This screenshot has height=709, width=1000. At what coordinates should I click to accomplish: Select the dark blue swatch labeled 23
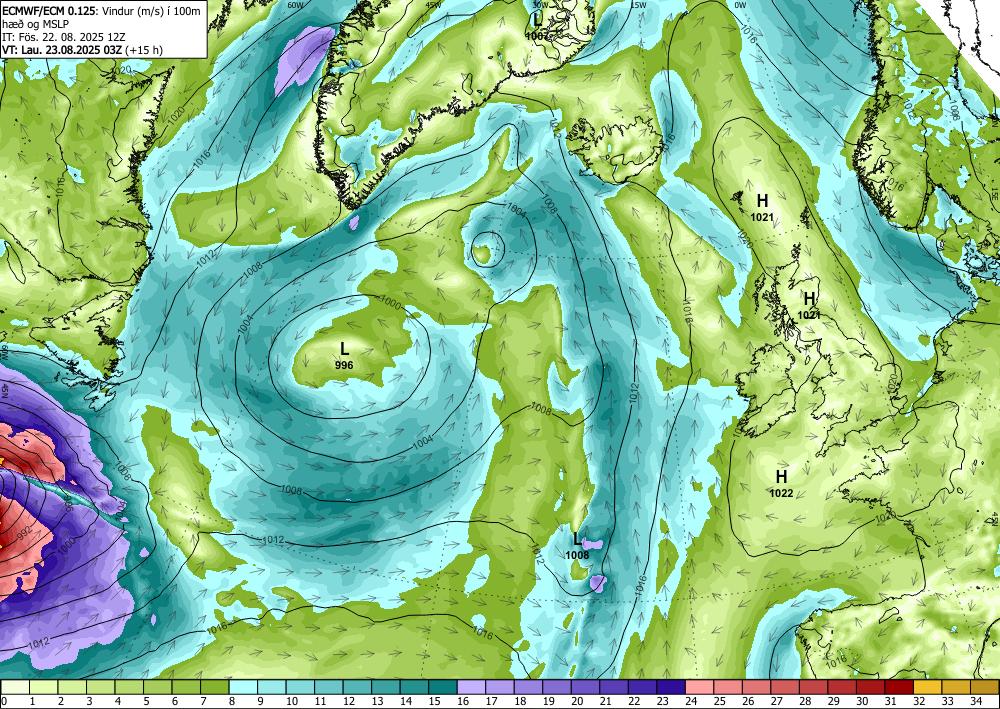point(671,687)
